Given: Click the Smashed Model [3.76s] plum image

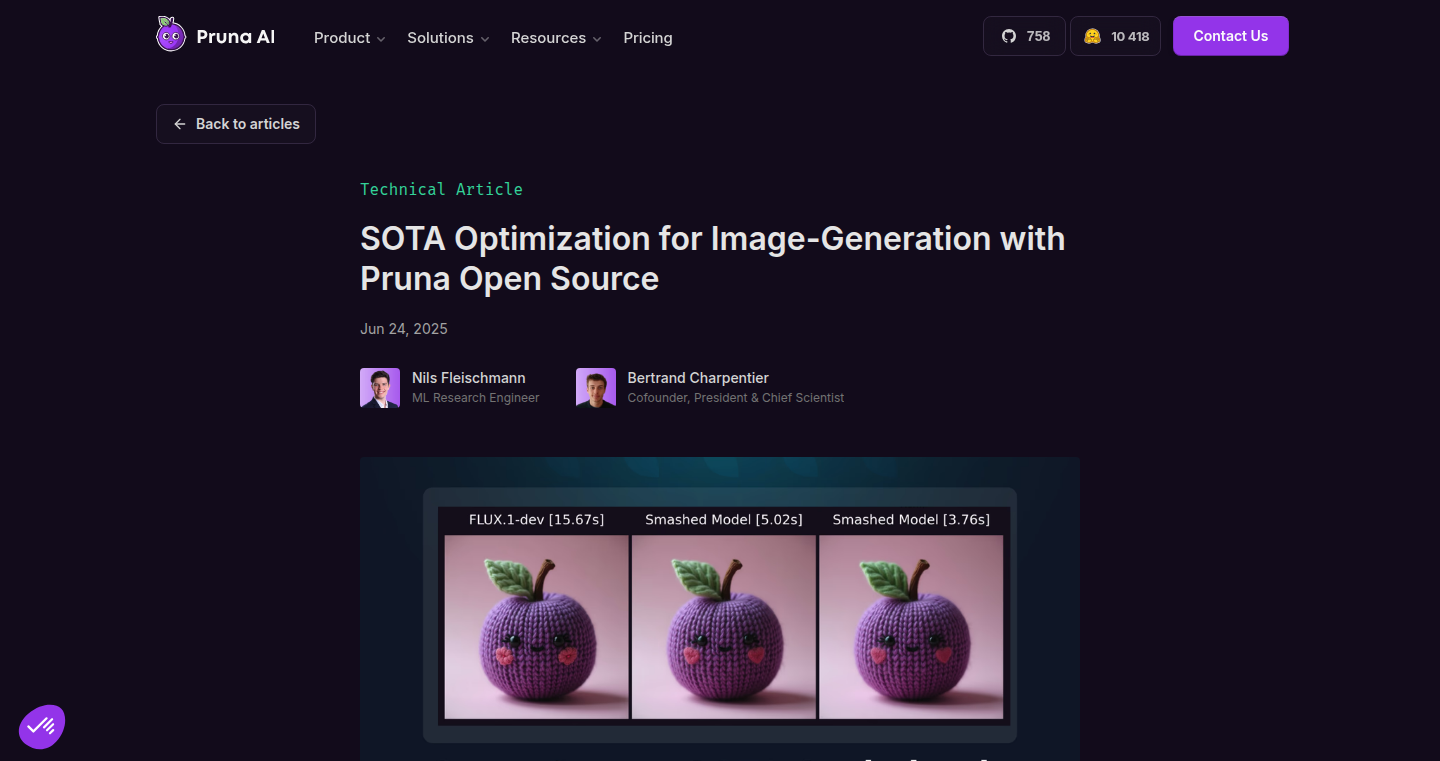Looking at the screenshot, I should [911, 627].
